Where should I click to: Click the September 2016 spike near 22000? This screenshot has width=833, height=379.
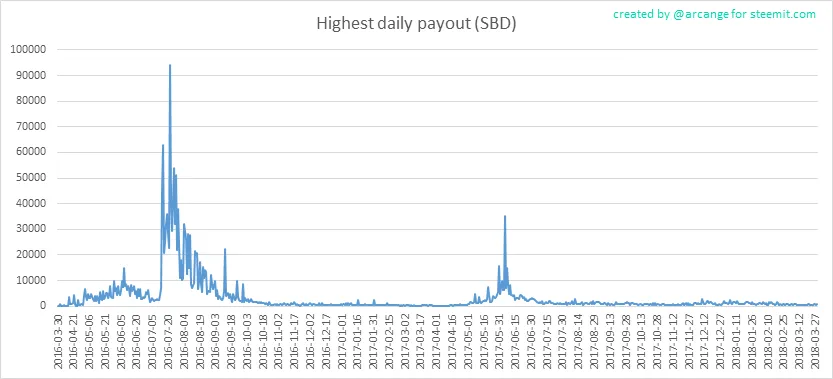click(225, 249)
